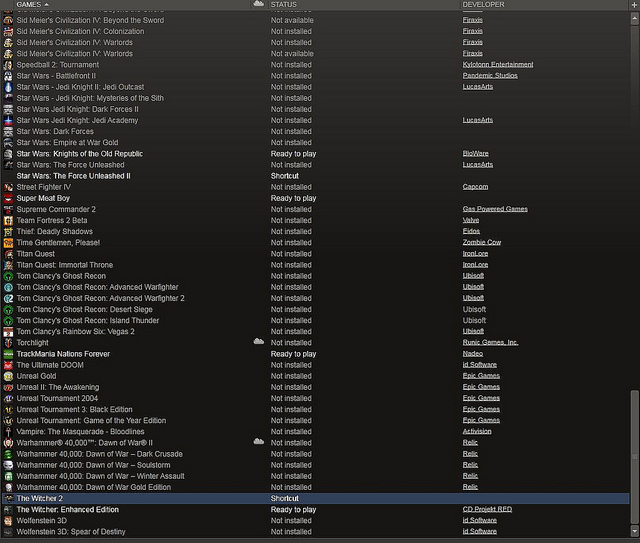
Task: Click the plus button in the header
Action: tap(635, 4)
